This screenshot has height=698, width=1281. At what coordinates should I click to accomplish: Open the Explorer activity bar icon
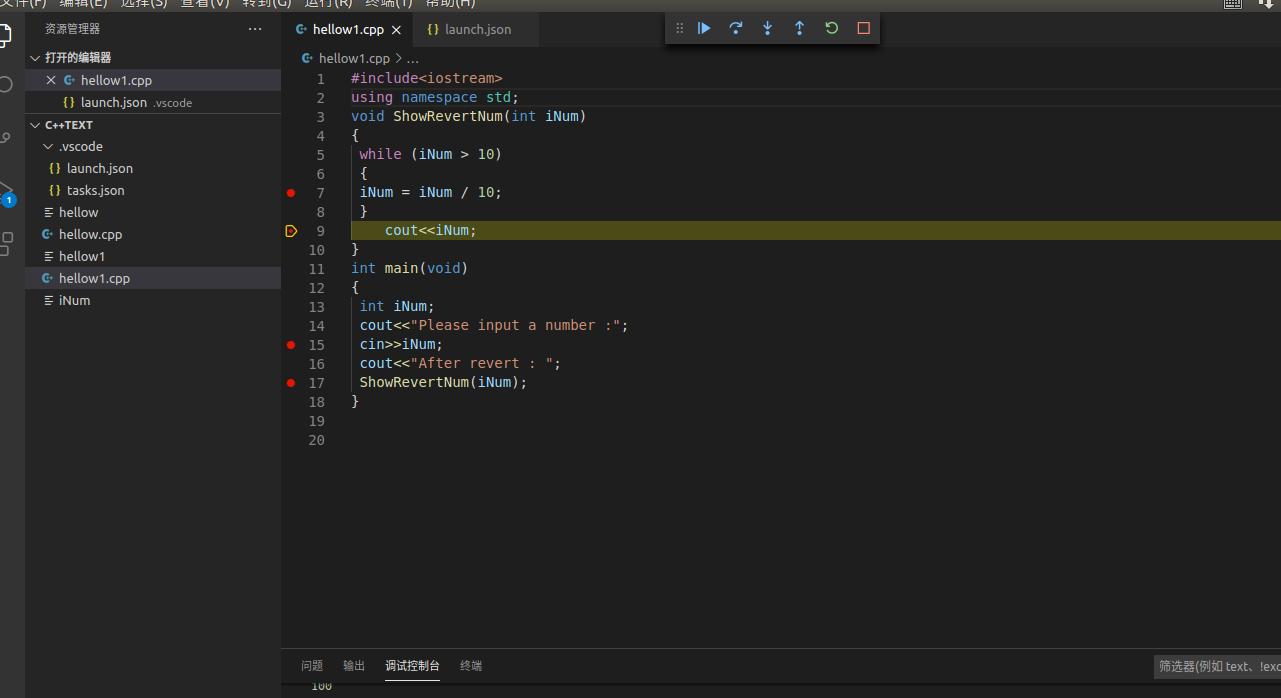[5, 36]
